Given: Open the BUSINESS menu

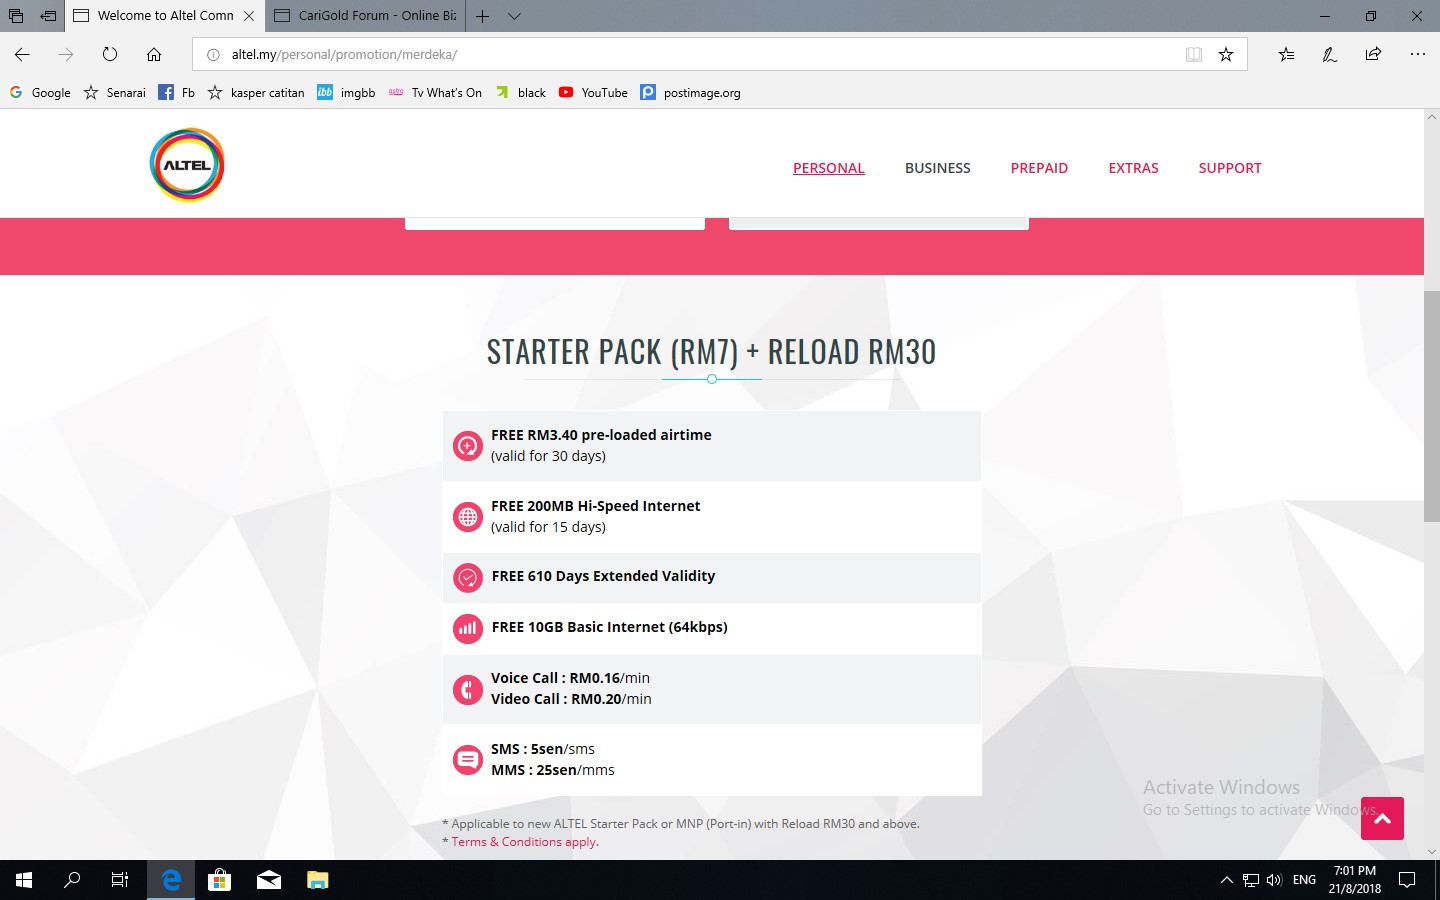Looking at the screenshot, I should click(938, 168).
